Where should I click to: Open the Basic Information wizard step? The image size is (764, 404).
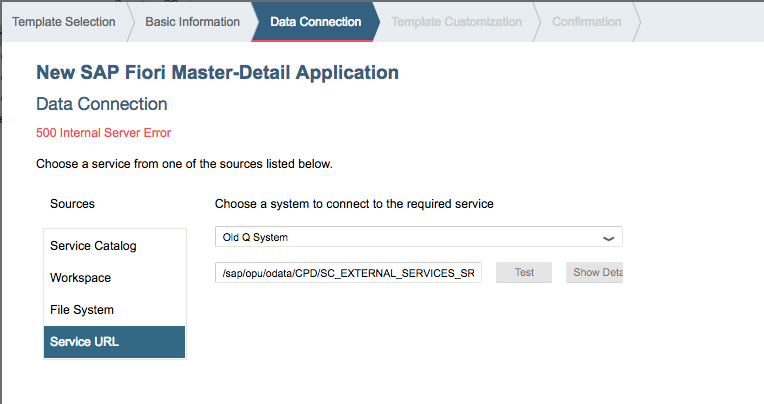pos(192,22)
